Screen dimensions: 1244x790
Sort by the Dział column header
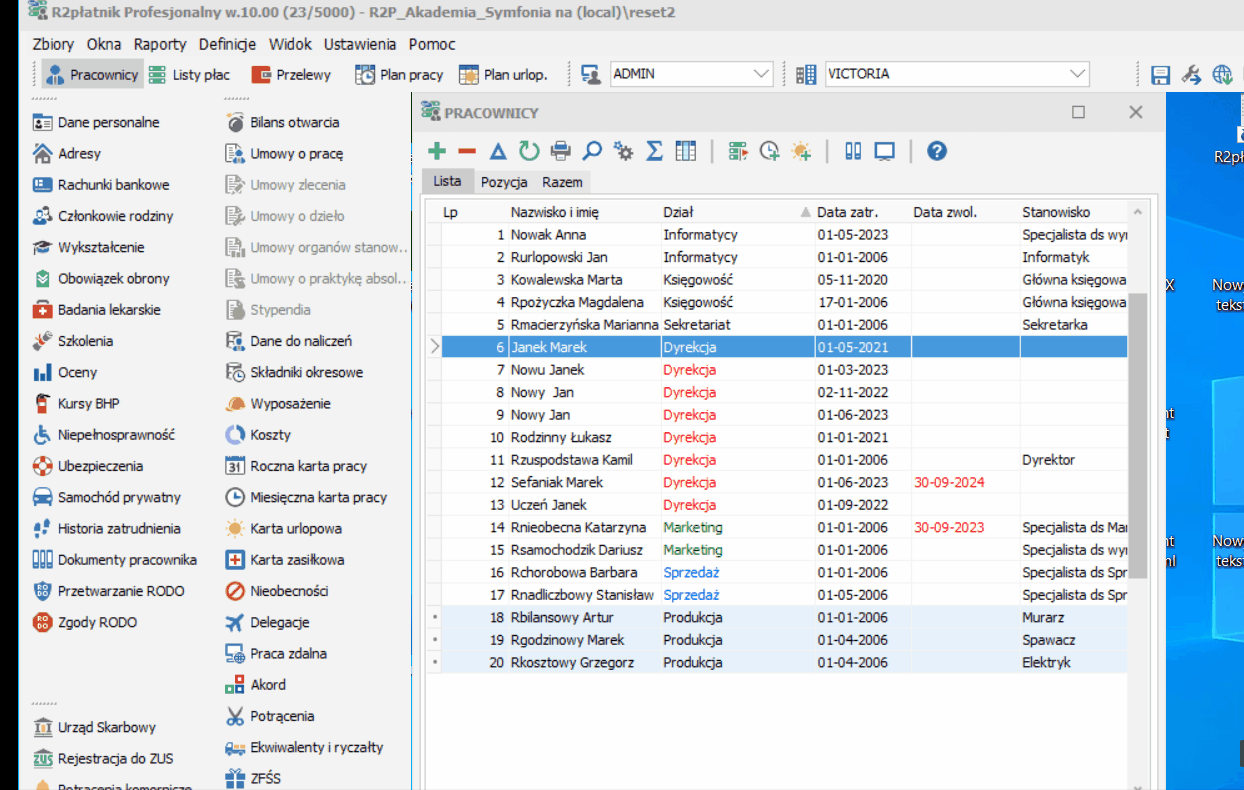point(736,212)
